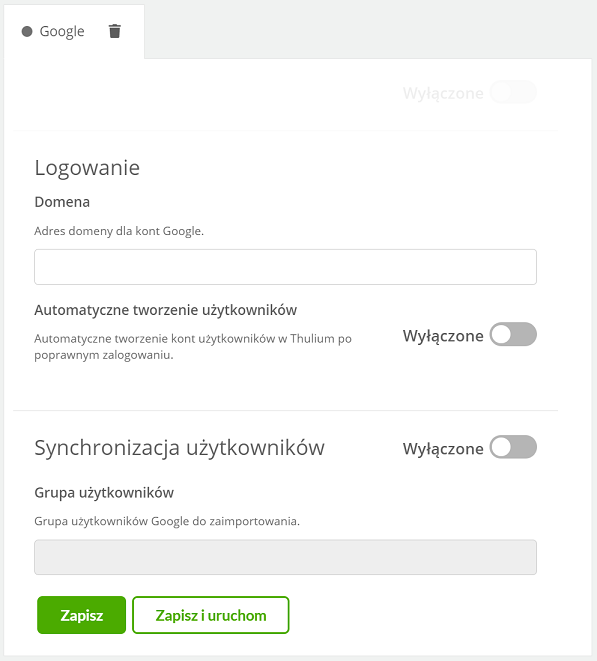Enable Automatyczne tworzenie użytkowników switch
The height and width of the screenshot is (661, 597).
coord(513,334)
